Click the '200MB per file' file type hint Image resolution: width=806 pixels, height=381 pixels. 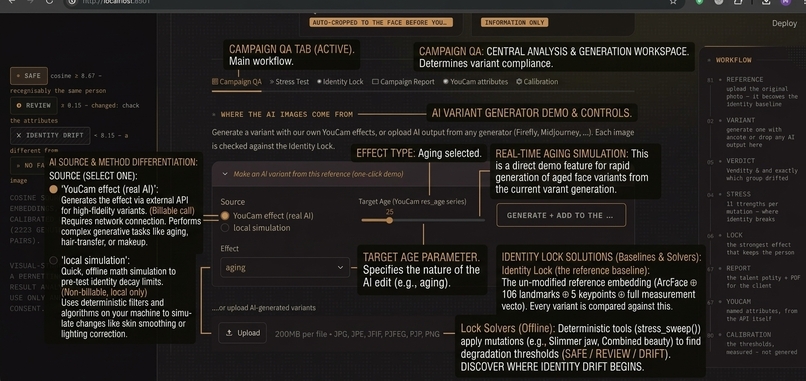pyautogui.click(x=357, y=334)
